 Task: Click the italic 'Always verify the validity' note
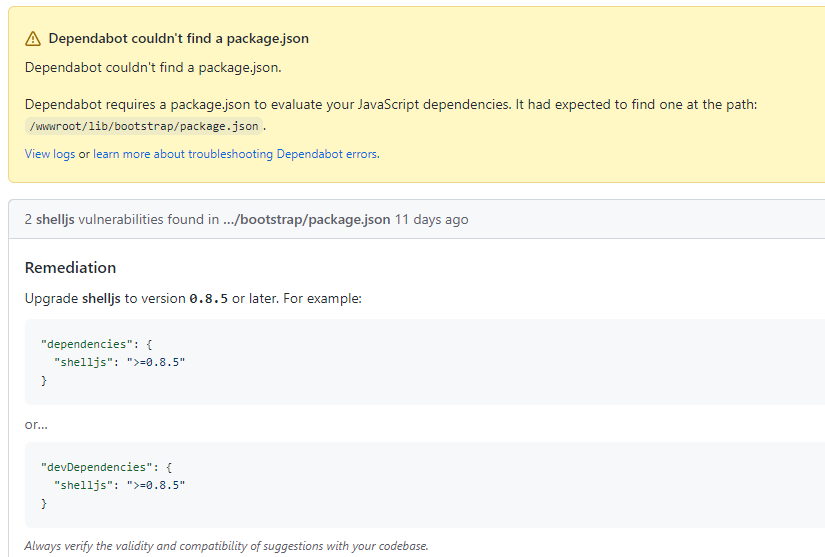click(226, 546)
